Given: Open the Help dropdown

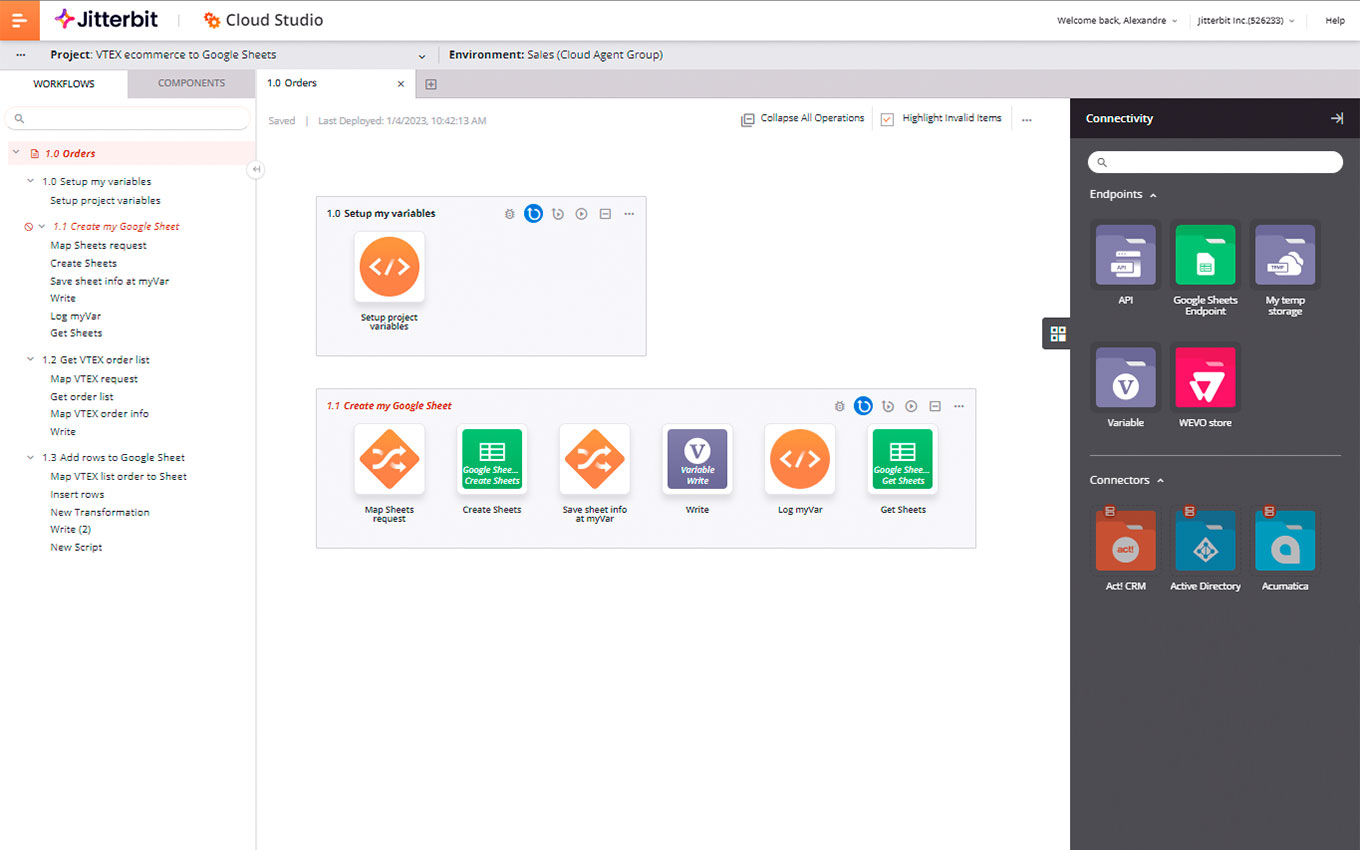Looking at the screenshot, I should coord(1335,20).
